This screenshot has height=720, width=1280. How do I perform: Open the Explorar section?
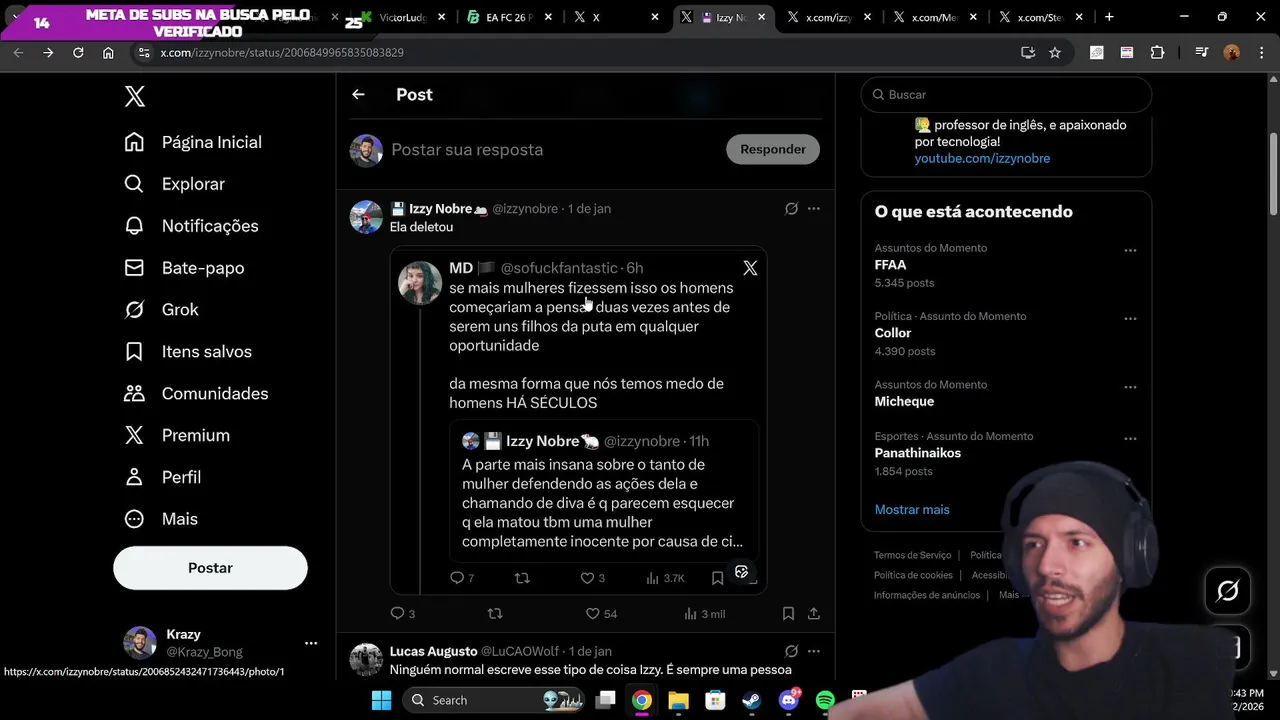point(174,184)
